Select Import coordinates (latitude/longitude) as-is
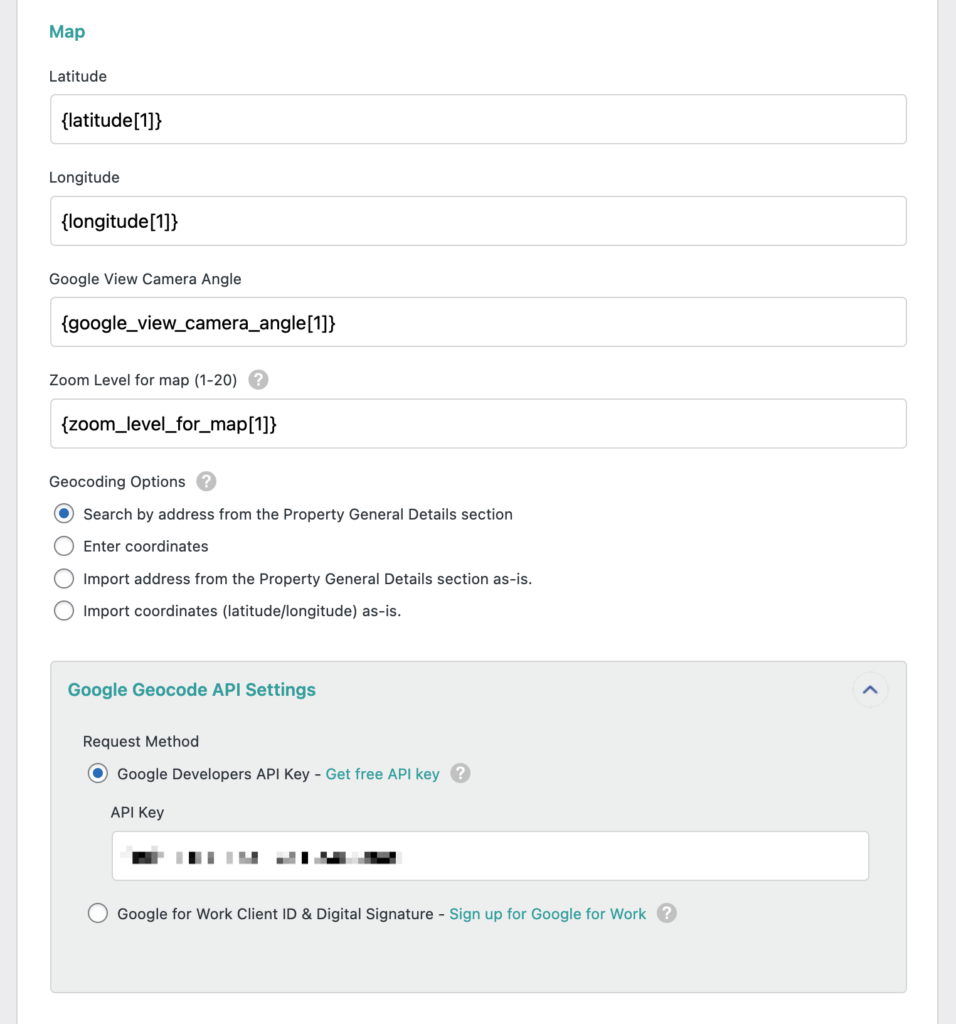The height and width of the screenshot is (1024, 956). coord(64,610)
